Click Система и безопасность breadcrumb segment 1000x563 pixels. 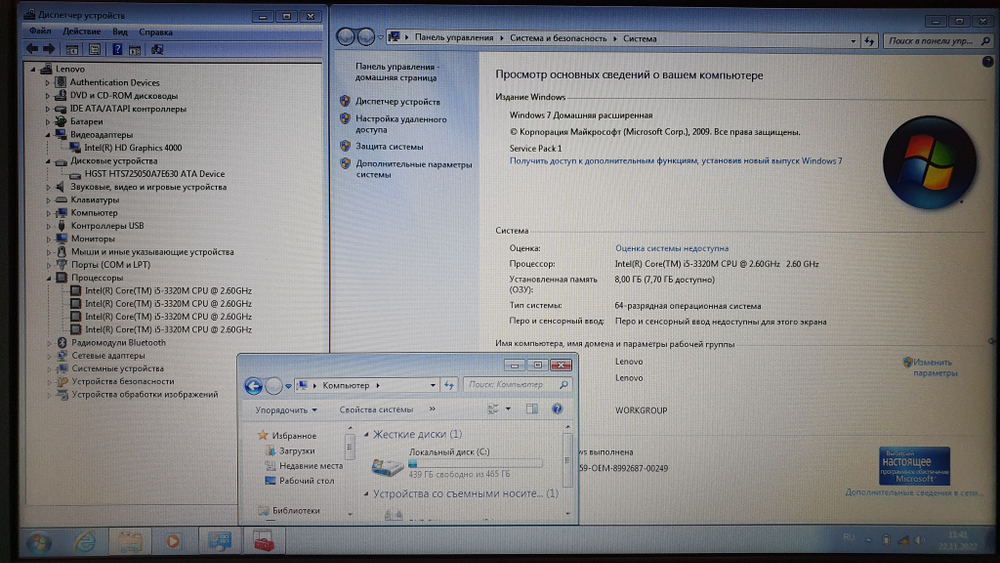pos(558,38)
